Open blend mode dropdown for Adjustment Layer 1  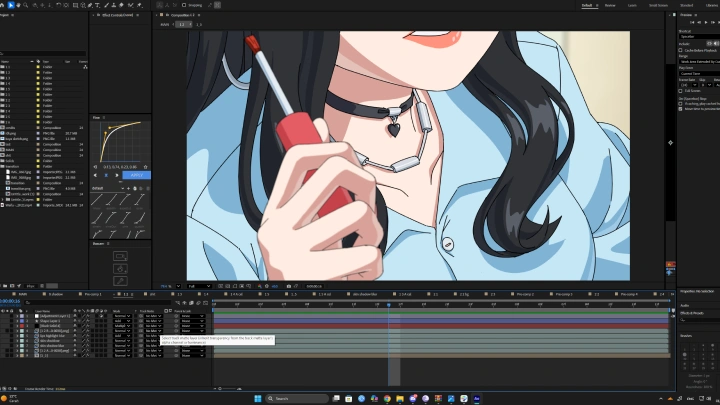point(122,316)
